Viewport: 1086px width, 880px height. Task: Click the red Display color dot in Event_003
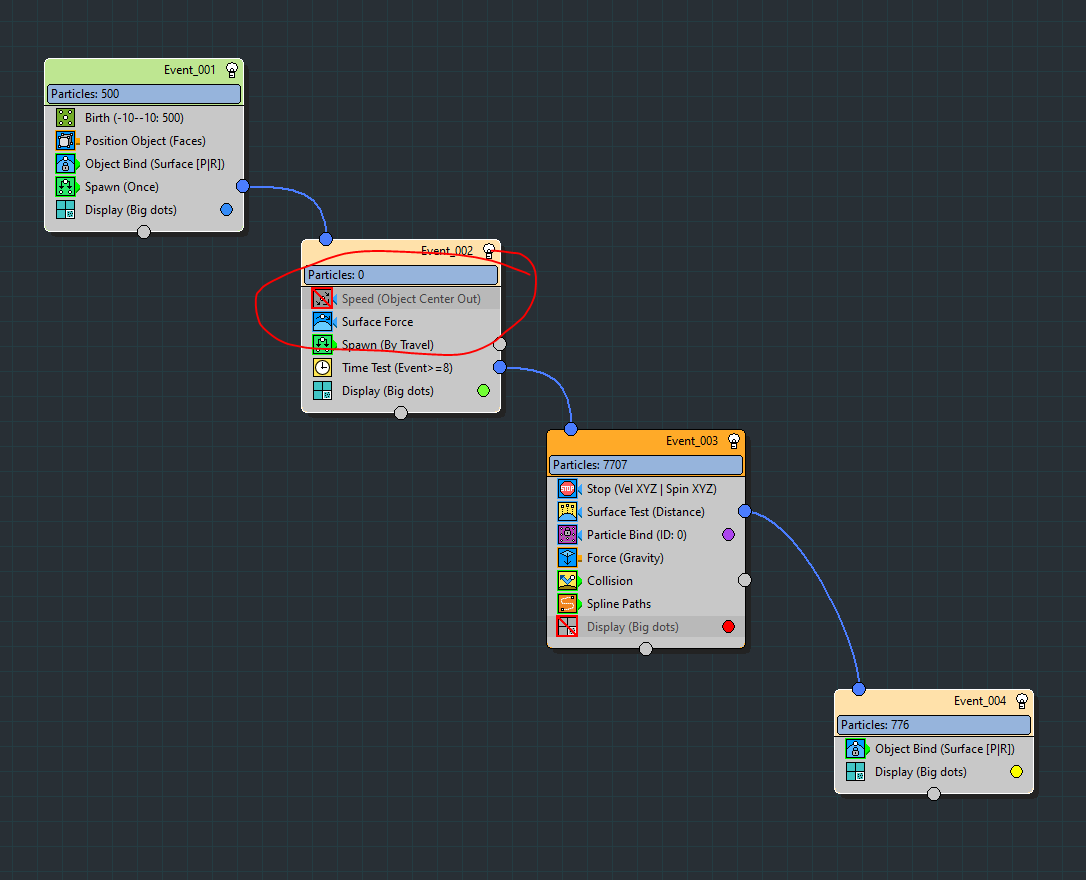tap(728, 627)
